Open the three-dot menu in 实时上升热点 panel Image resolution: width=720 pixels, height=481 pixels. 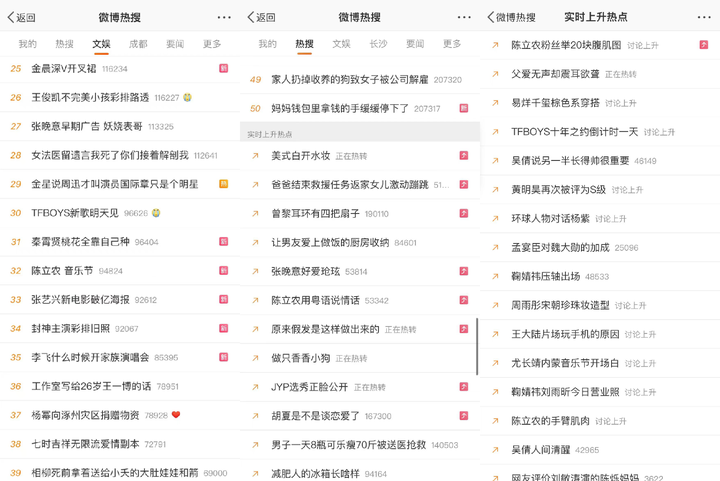(704, 17)
